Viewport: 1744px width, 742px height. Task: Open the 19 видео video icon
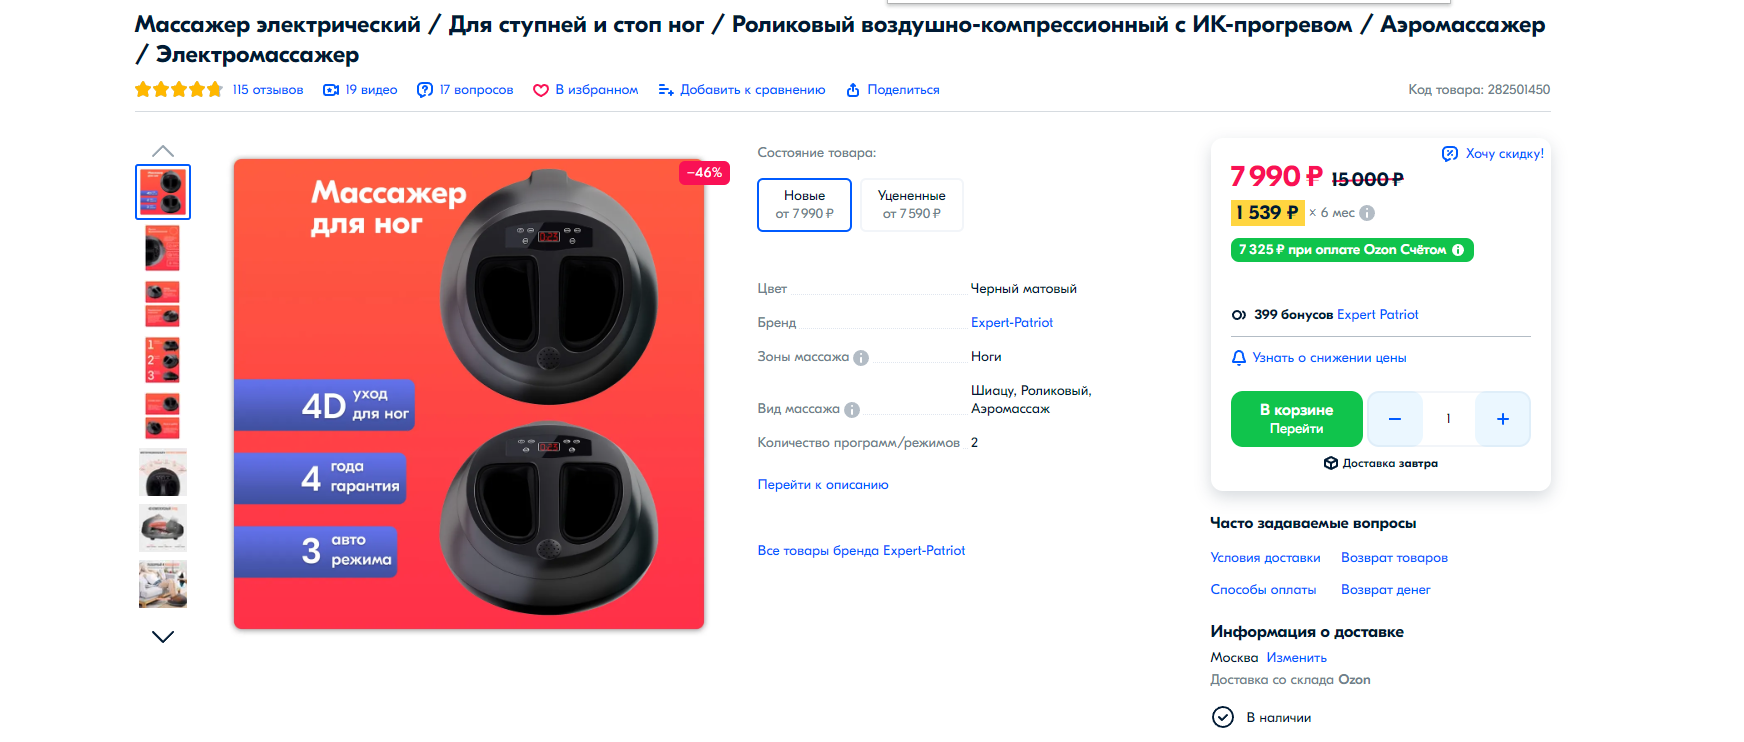[331, 90]
